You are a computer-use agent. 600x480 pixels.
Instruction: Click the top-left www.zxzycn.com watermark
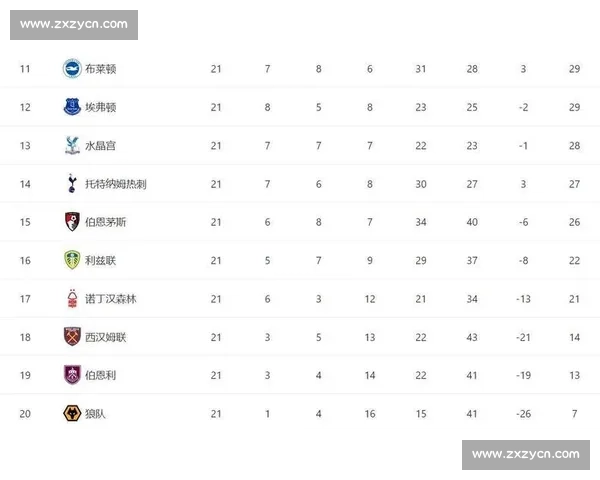[x=75, y=24]
